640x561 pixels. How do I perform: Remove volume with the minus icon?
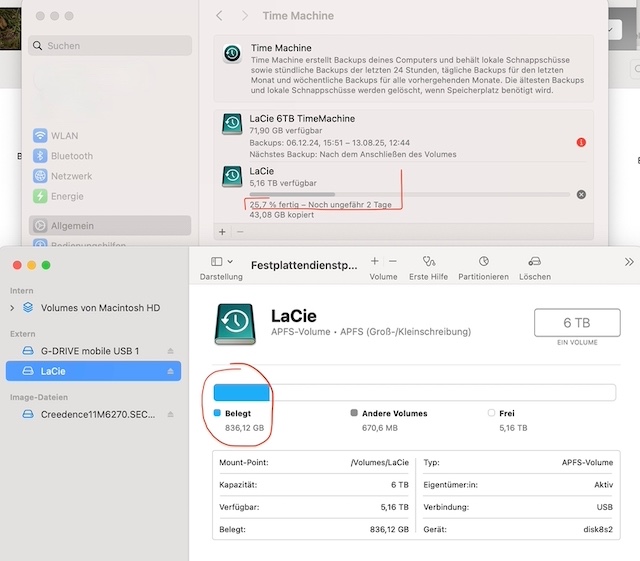[x=393, y=261]
